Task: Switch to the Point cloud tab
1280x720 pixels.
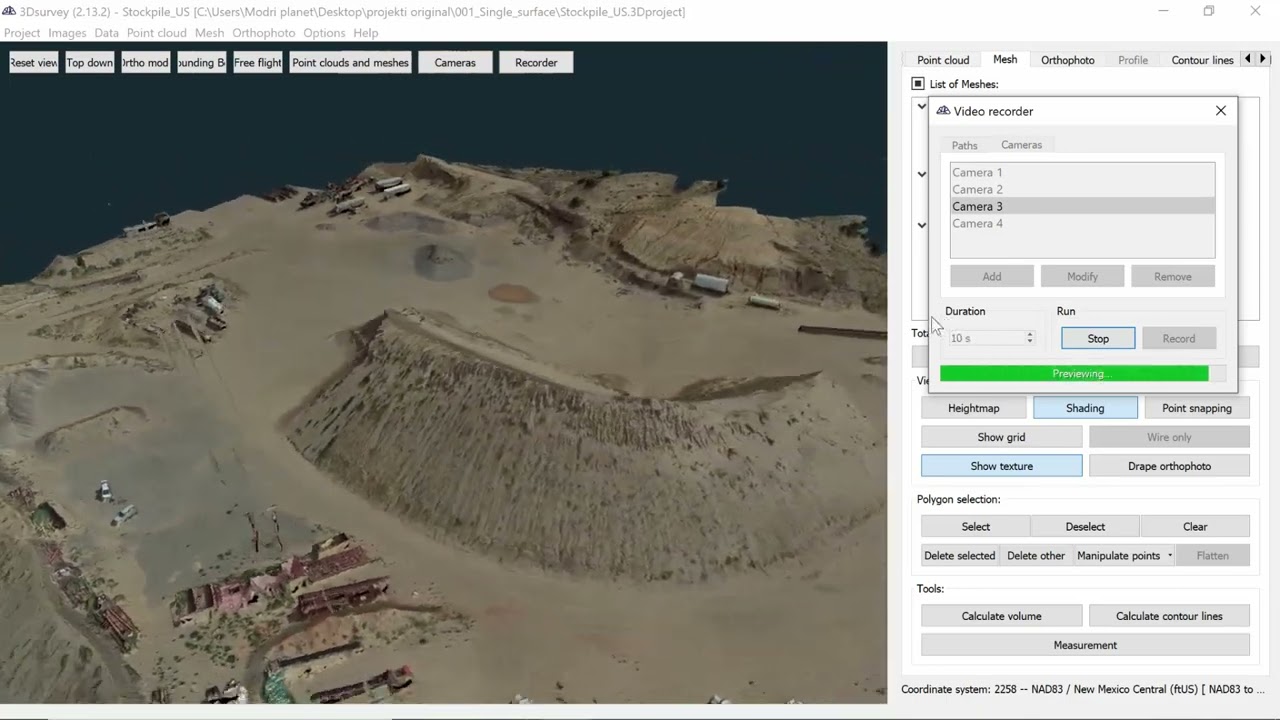Action: tap(943, 60)
